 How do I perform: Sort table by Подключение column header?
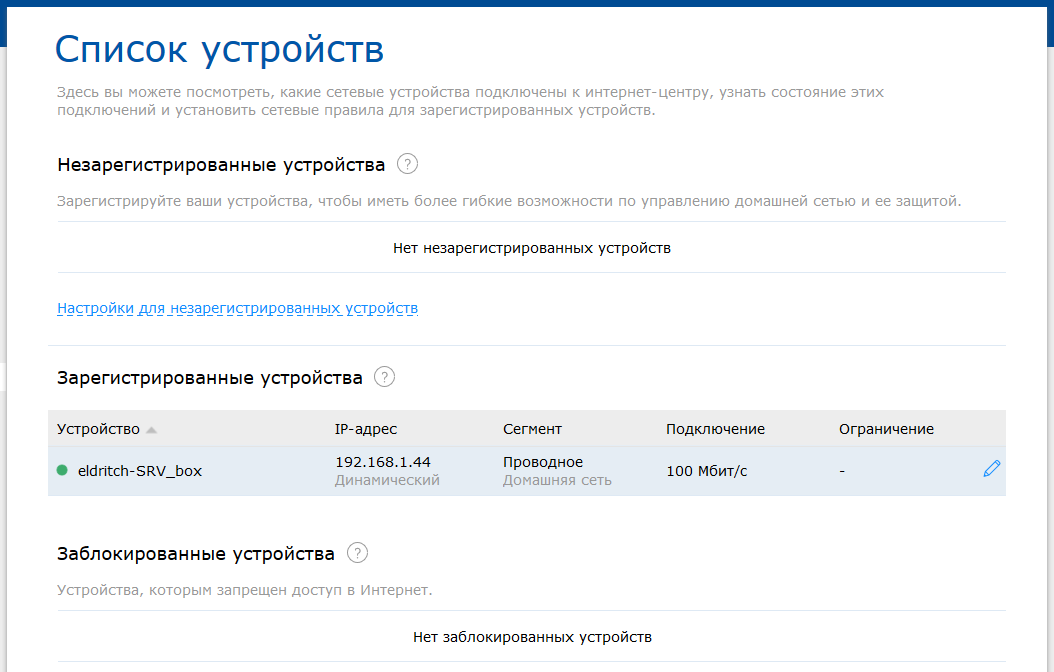pyautogui.click(x=715, y=429)
